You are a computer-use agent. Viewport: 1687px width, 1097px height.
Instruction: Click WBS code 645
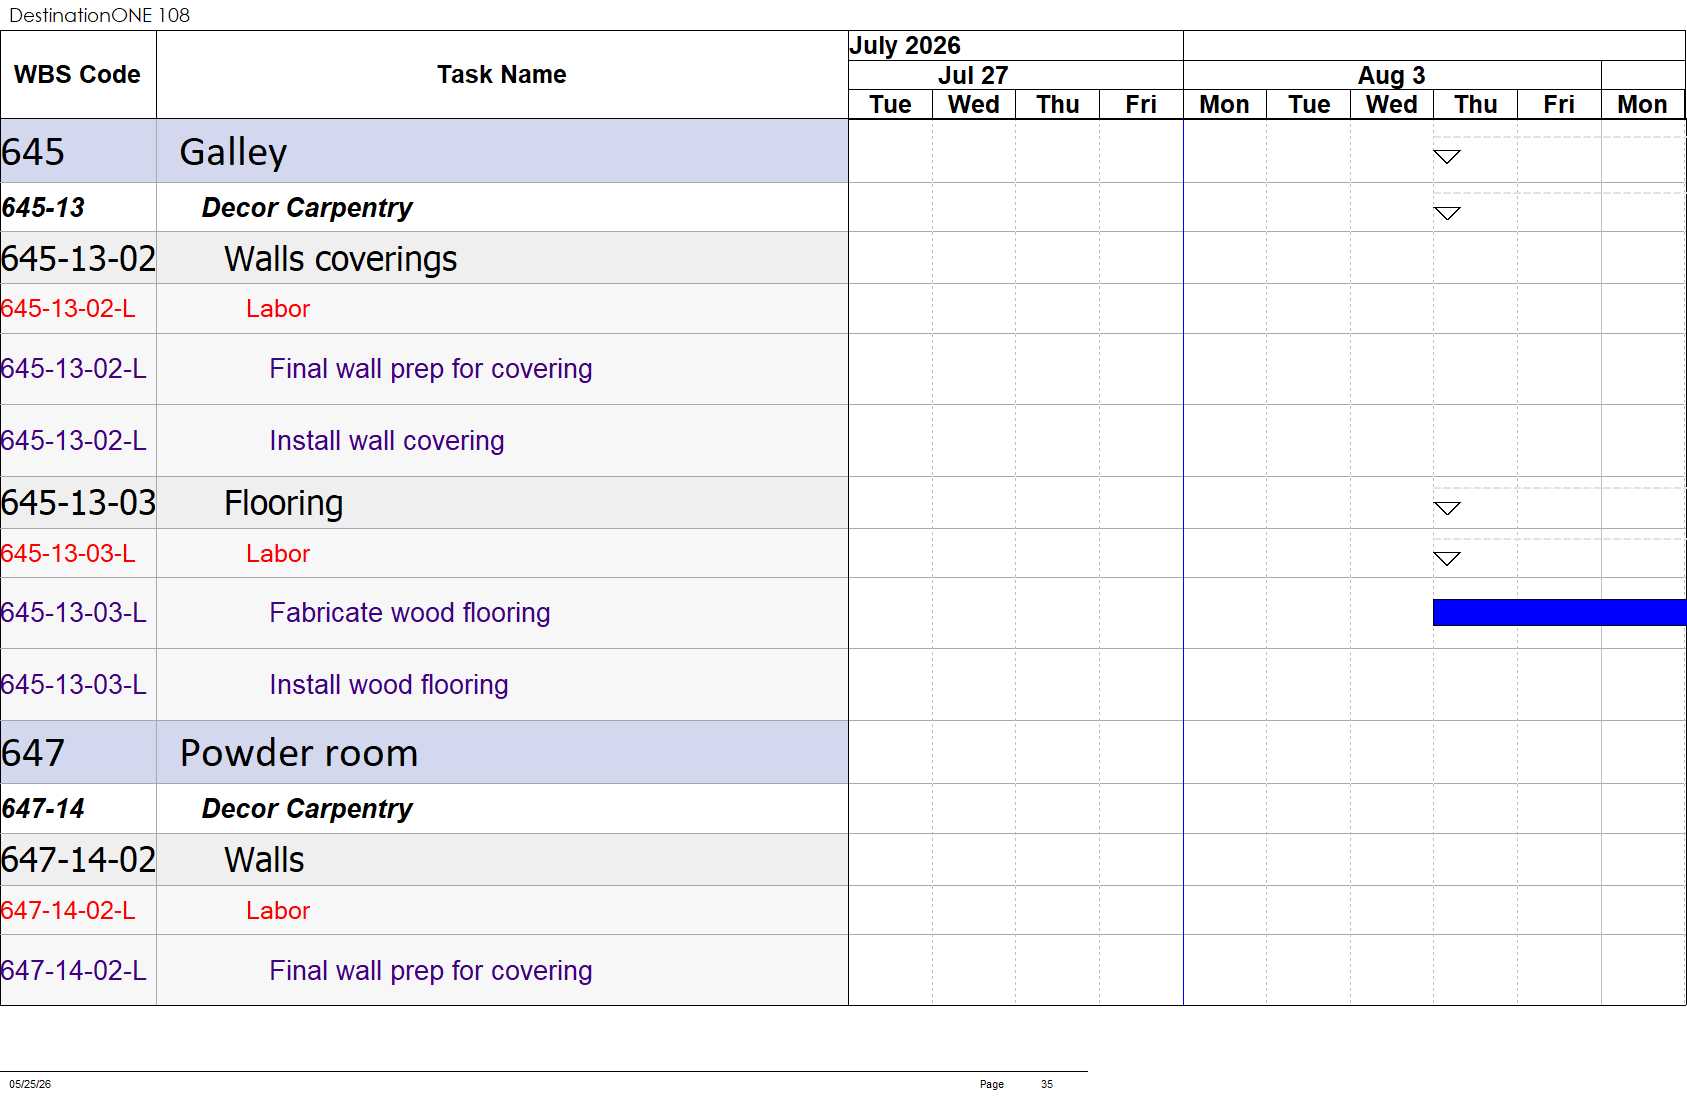click(x=33, y=152)
